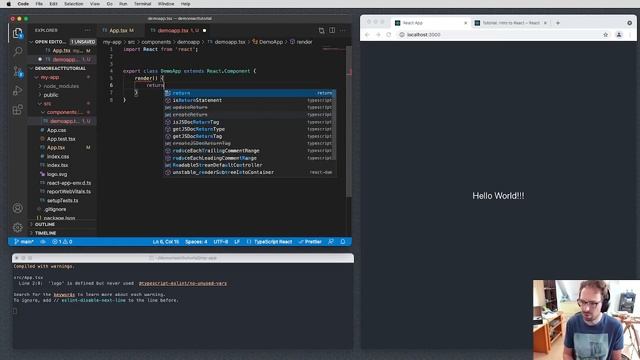Screen dimensions: 640x360
Task: Open the Extensions view
Action: pyautogui.click(x=18, y=109)
